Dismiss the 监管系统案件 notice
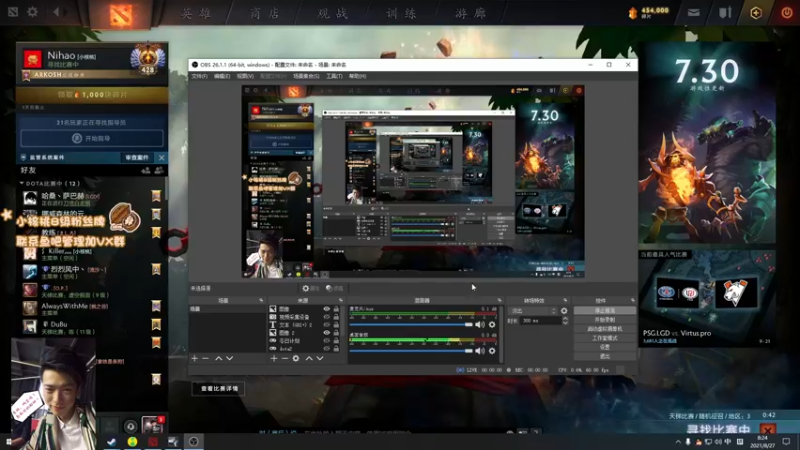 coord(161,158)
